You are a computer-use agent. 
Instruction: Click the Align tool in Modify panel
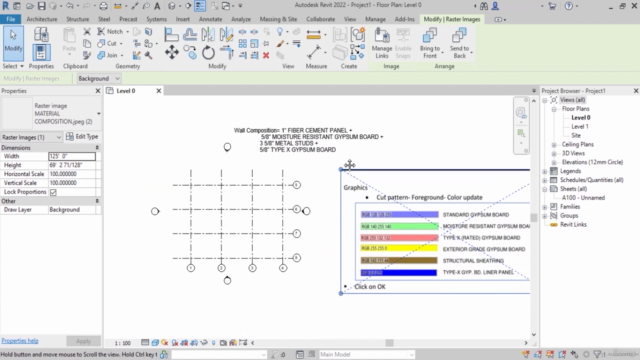[171, 35]
